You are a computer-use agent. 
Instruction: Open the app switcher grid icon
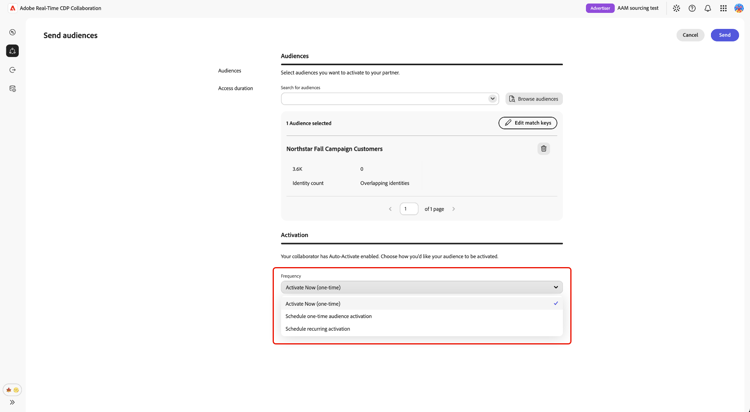(723, 8)
